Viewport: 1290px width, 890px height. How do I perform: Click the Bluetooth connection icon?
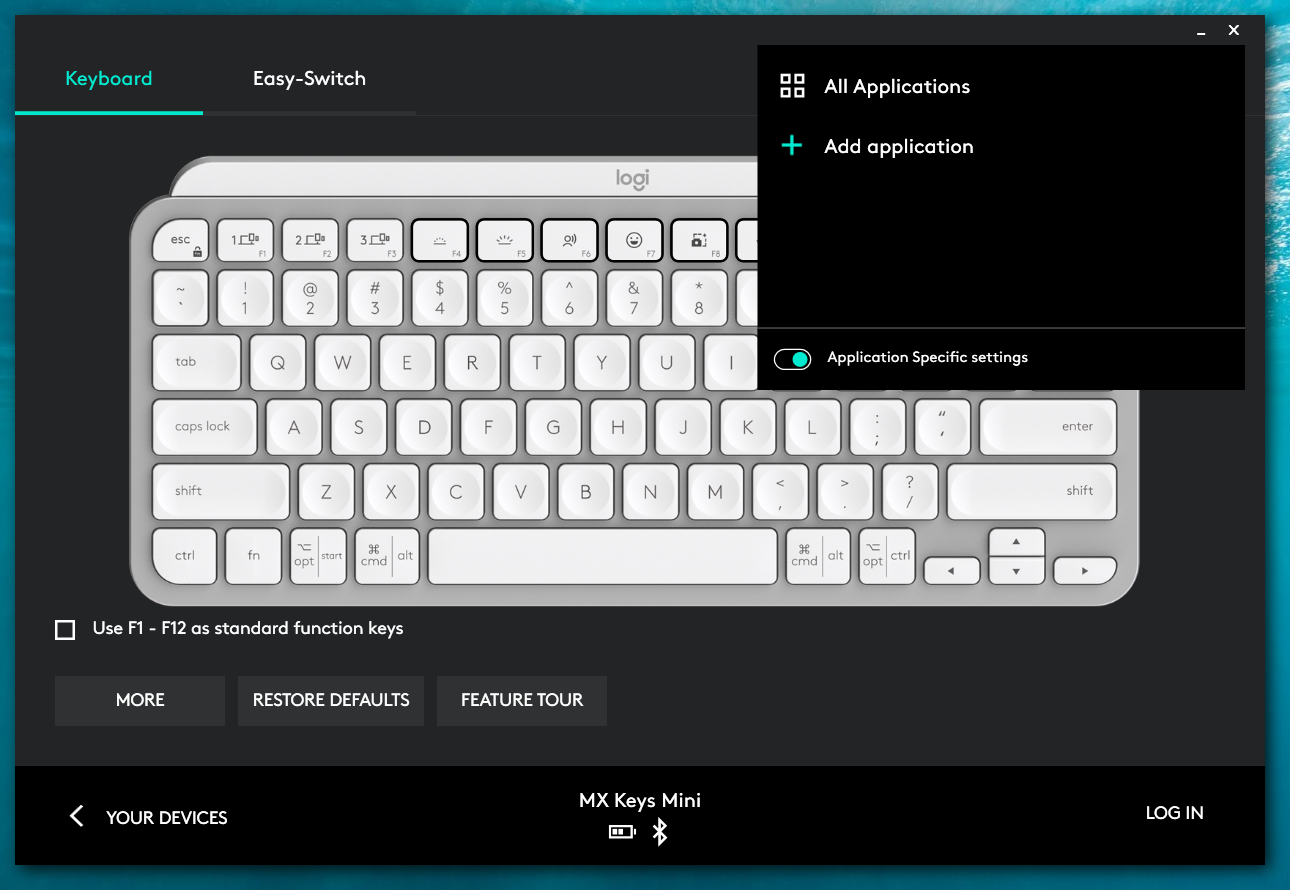660,832
